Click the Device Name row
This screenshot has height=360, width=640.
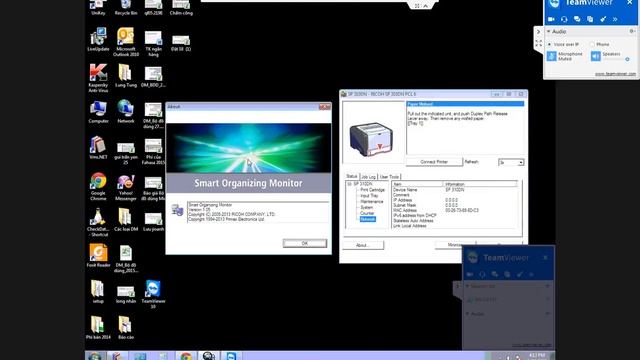(x=455, y=190)
